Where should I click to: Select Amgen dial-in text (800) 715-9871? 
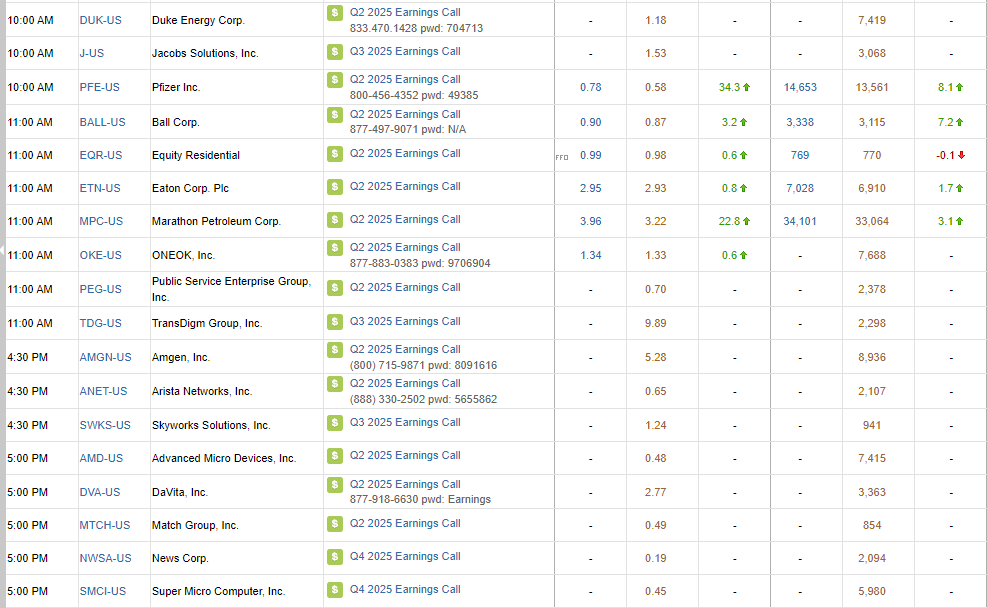coord(386,365)
